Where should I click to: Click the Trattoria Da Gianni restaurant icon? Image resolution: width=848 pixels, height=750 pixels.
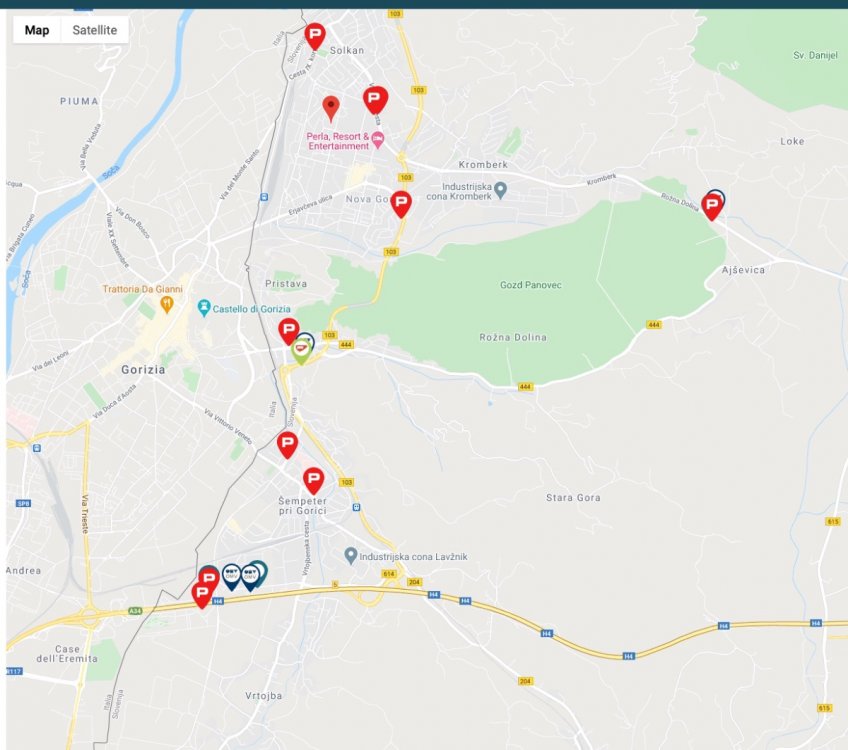coord(167,304)
